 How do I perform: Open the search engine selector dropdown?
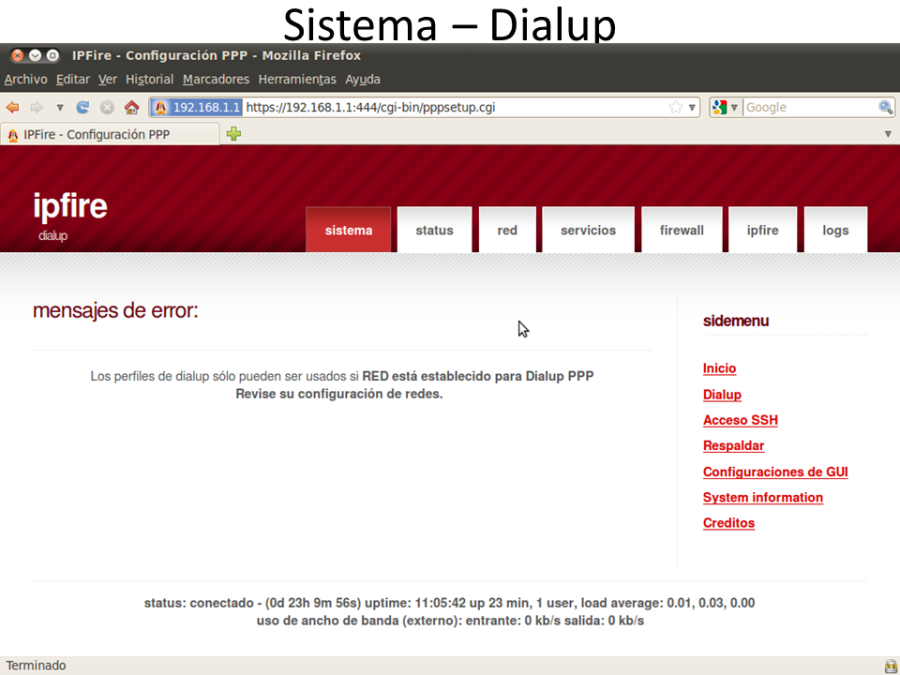pyautogui.click(x=725, y=108)
